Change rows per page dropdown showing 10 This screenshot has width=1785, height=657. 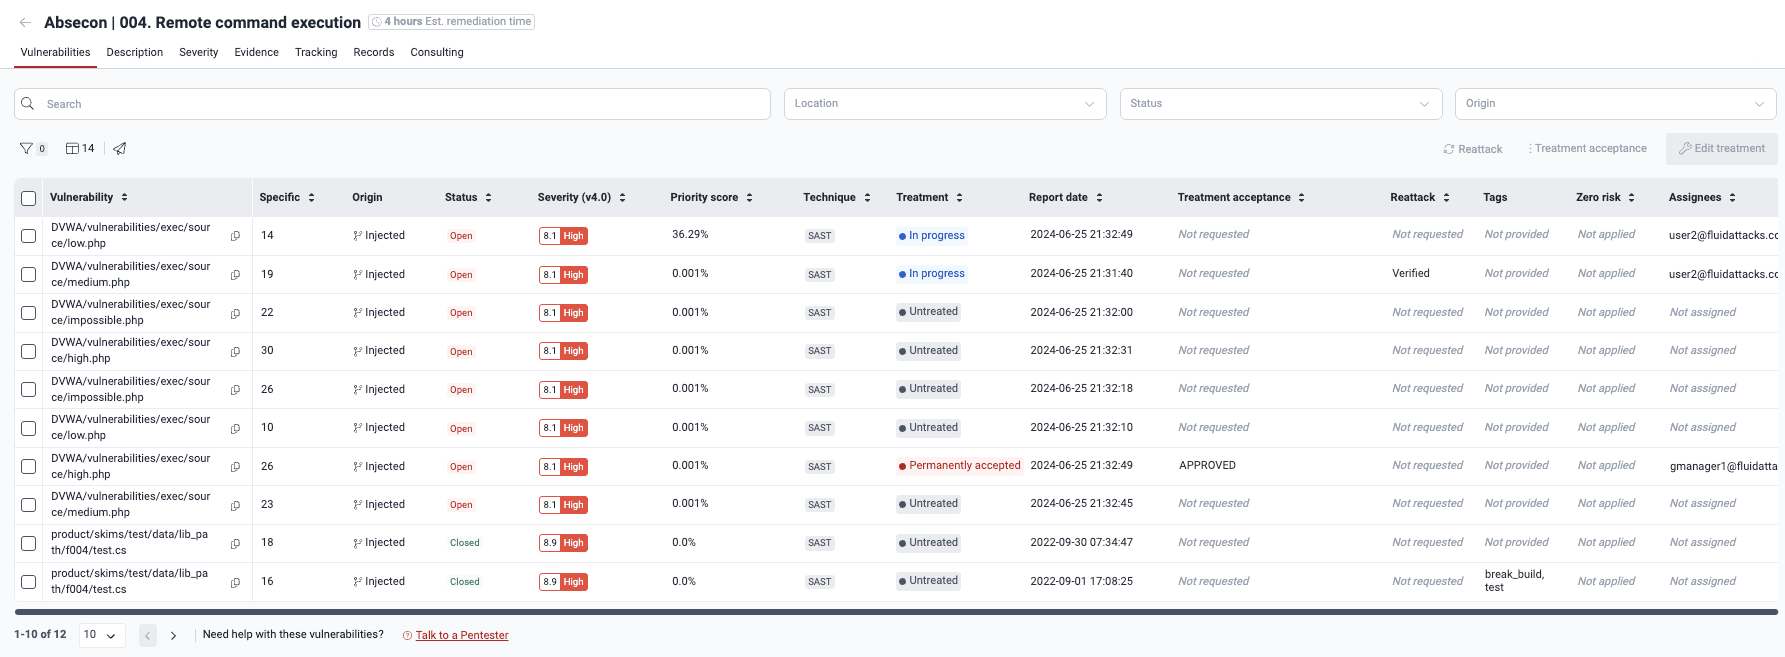102,635
